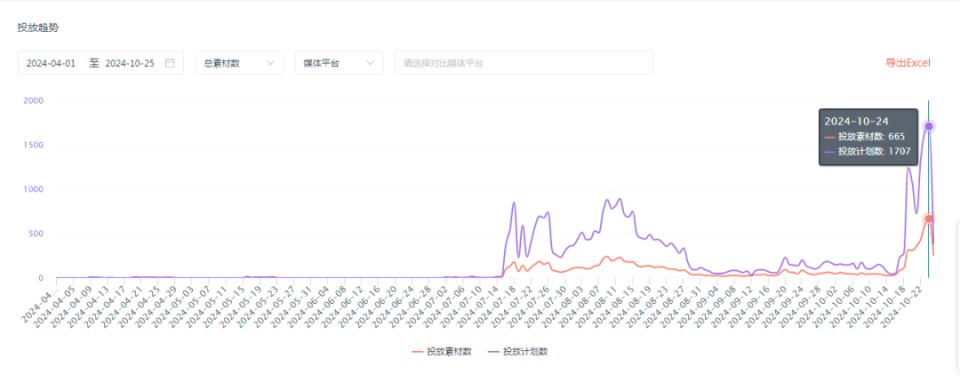Click the 2024-07-18 purple peak on chart

pos(514,203)
